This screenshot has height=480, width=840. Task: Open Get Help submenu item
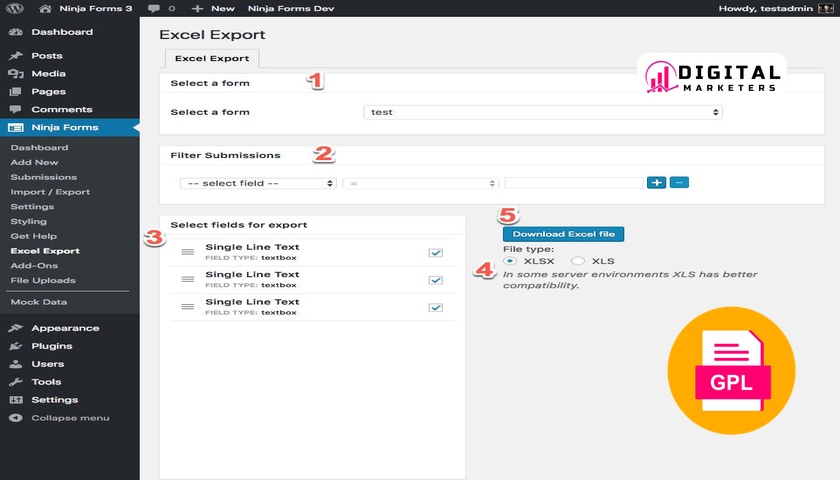point(33,236)
